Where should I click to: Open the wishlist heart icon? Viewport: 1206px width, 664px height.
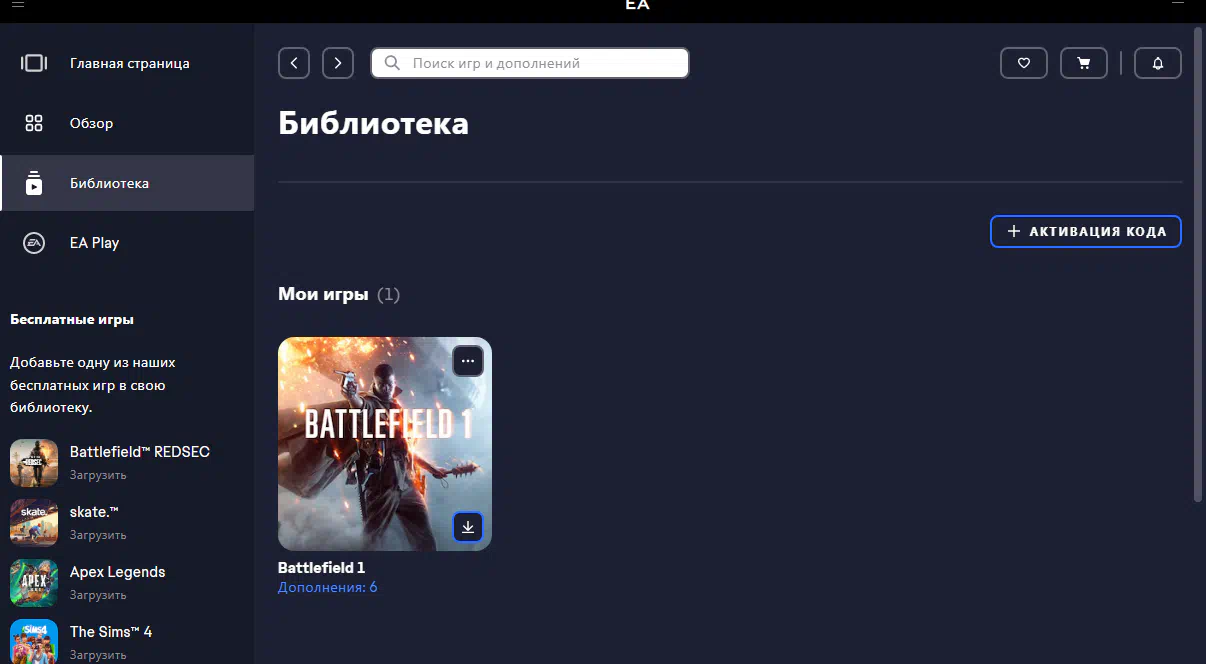(x=1023, y=63)
